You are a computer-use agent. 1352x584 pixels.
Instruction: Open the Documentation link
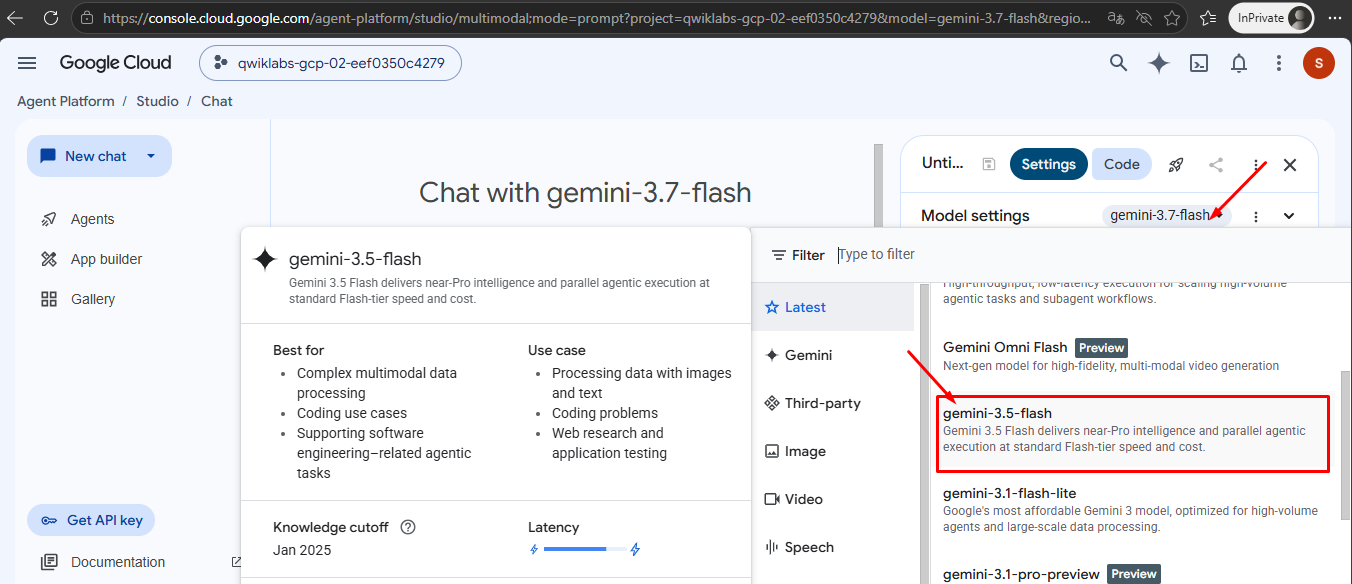coord(118,562)
